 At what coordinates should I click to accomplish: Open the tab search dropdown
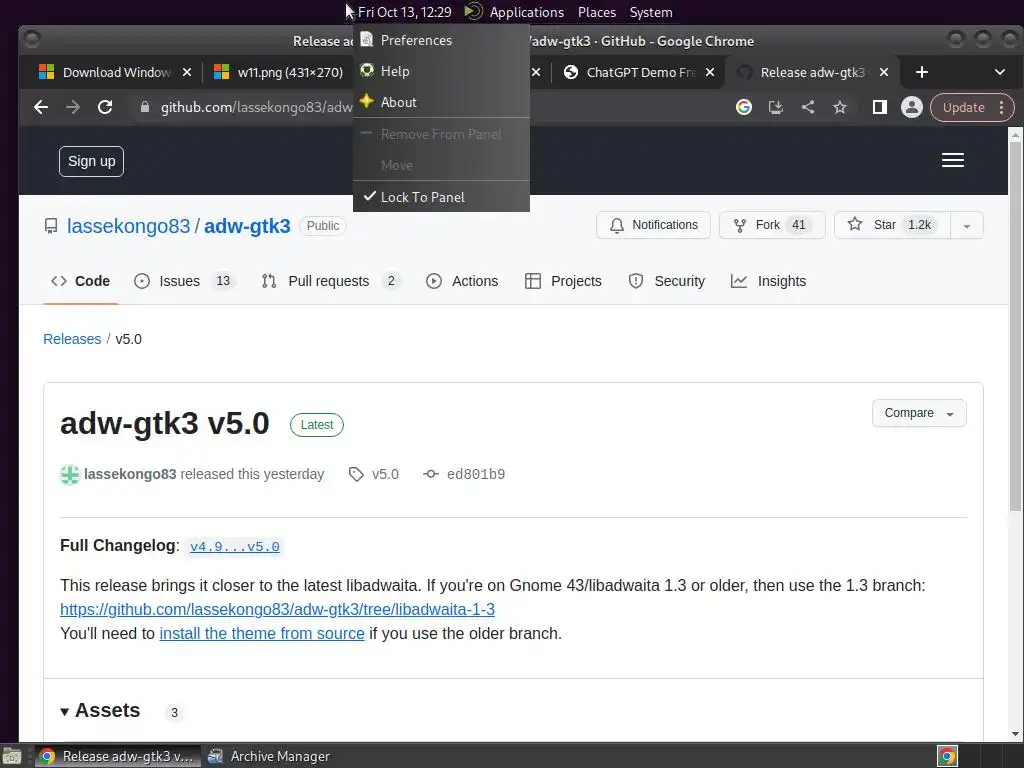[x=999, y=72]
